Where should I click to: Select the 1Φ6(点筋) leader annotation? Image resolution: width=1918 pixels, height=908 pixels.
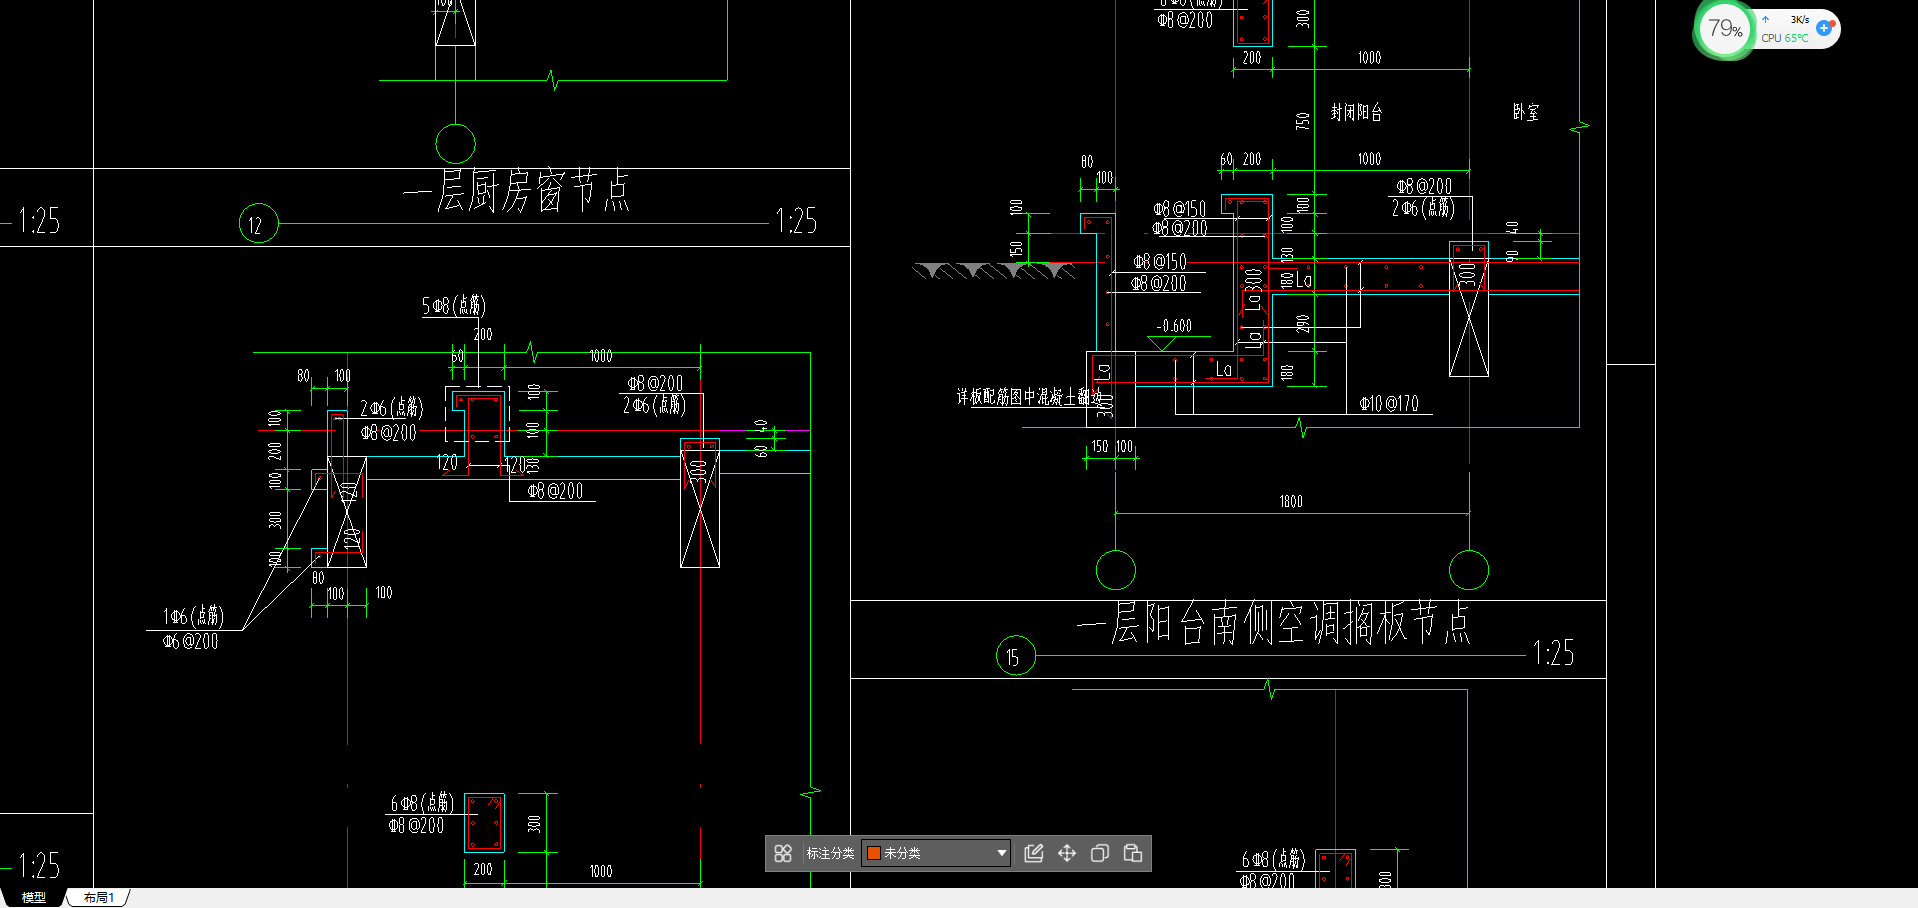point(193,616)
